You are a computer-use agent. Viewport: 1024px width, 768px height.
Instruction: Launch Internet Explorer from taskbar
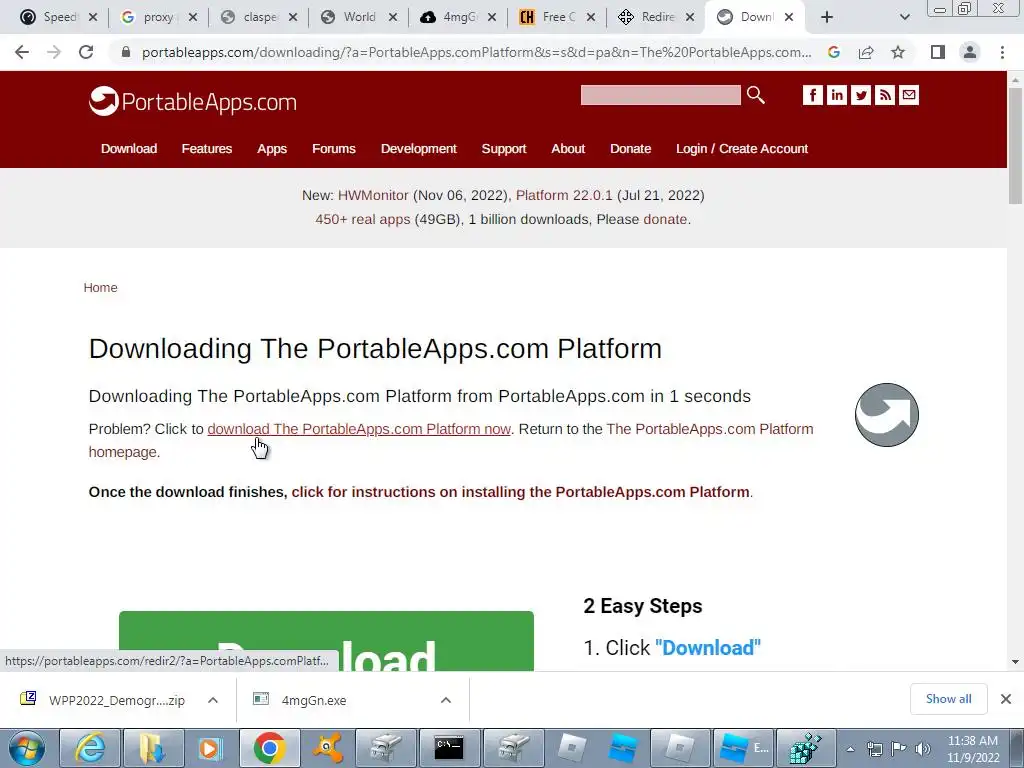point(89,748)
